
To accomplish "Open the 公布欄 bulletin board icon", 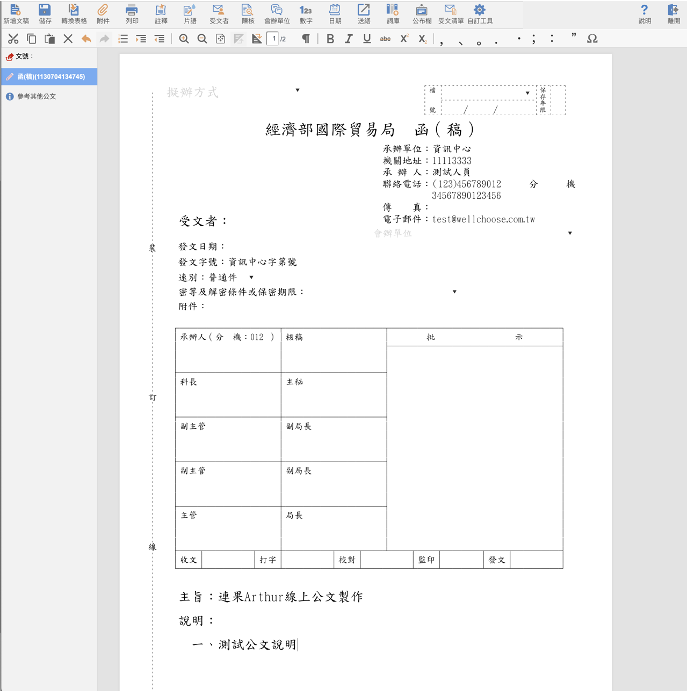I will 421,14.
